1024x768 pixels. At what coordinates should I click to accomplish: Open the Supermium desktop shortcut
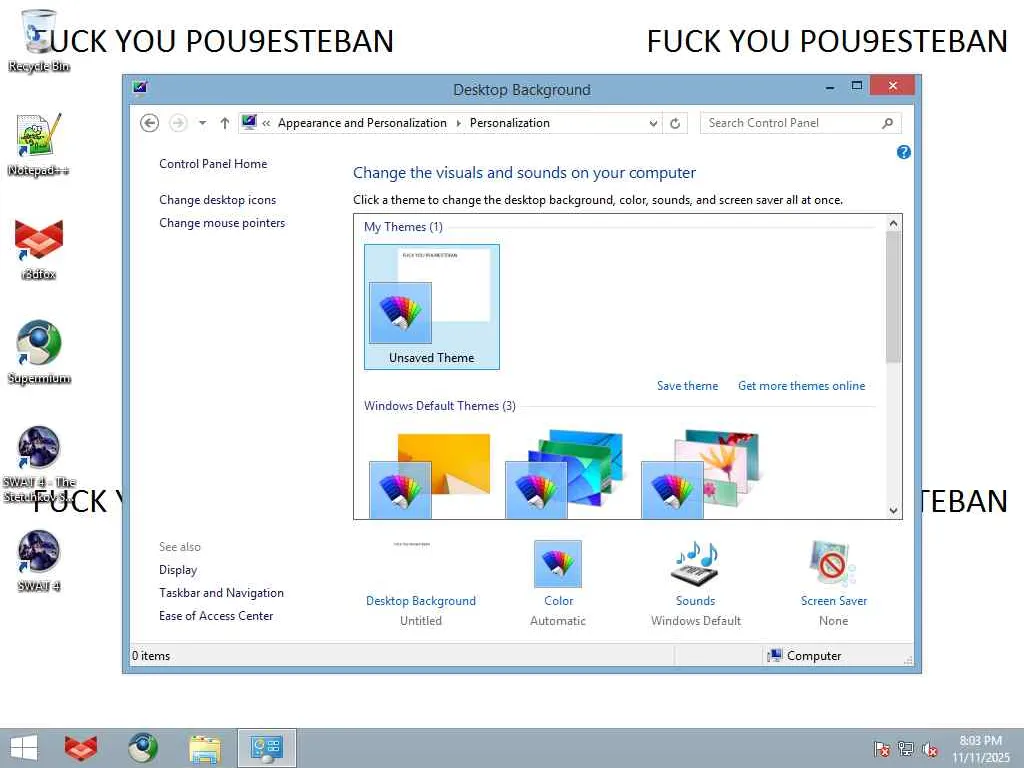click(x=39, y=353)
